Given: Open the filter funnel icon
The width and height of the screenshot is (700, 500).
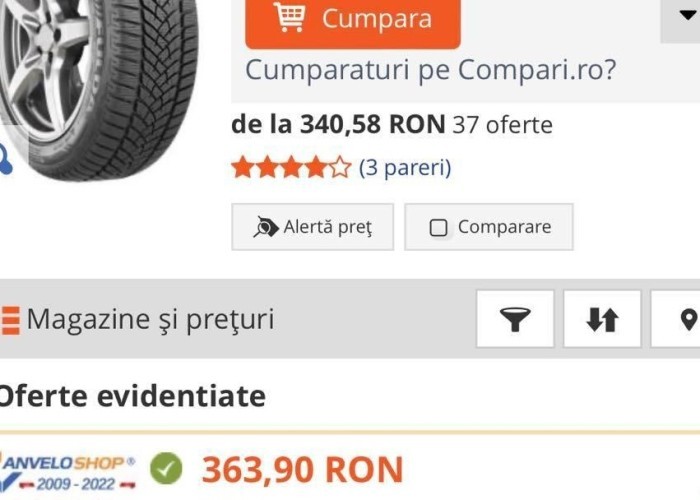Looking at the screenshot, I should pyautogui.click(x=515, y=319).
